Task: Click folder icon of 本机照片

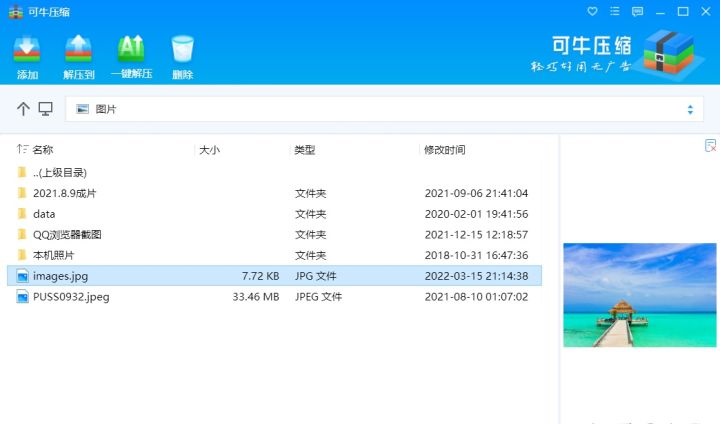Action: 22,255
